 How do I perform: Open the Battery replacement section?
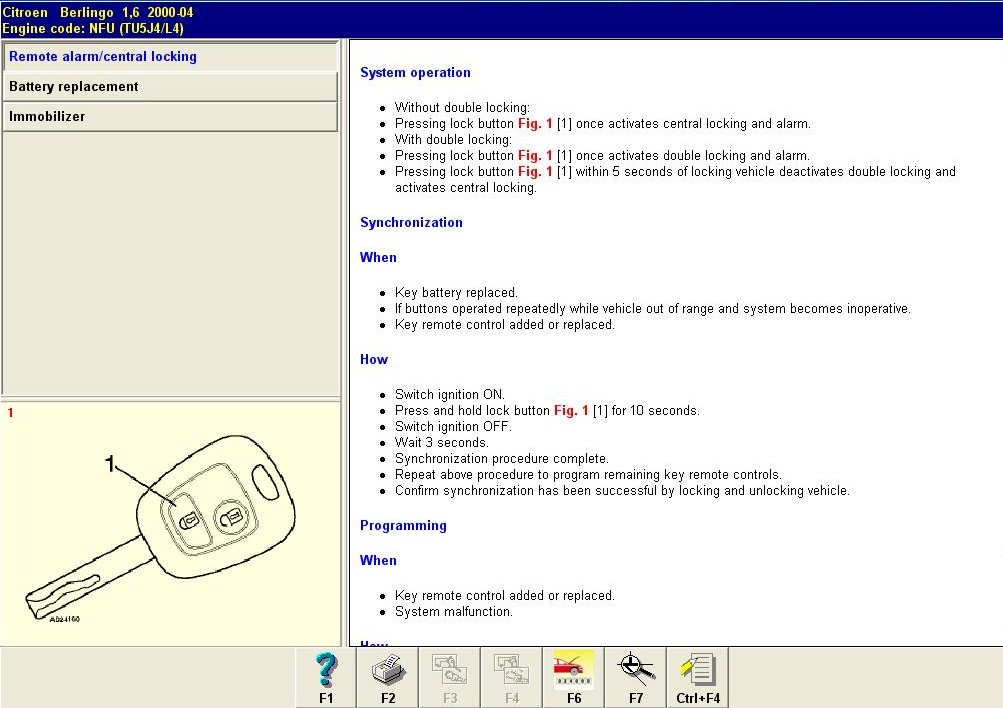click(170, 86)
